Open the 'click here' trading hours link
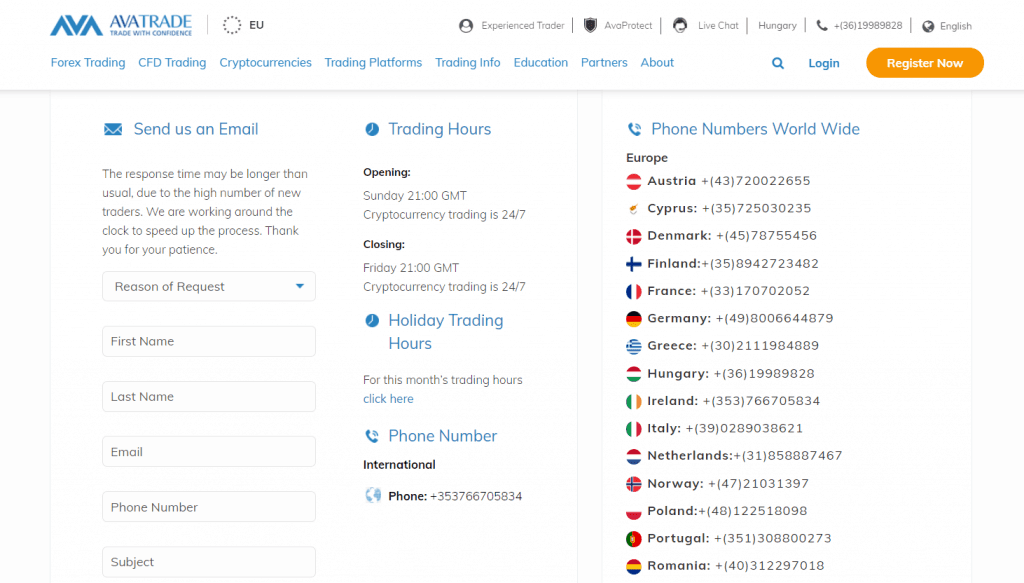This screenshot has height=583, width=1024. pyautogui.click(x=388, y=399)
